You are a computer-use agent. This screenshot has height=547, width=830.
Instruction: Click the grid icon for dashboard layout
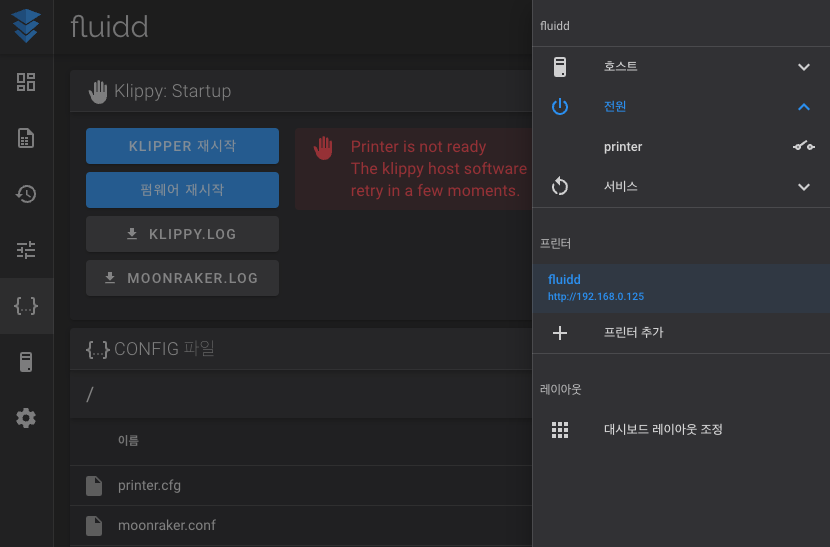pyautogui.click(x=560, y=429)
